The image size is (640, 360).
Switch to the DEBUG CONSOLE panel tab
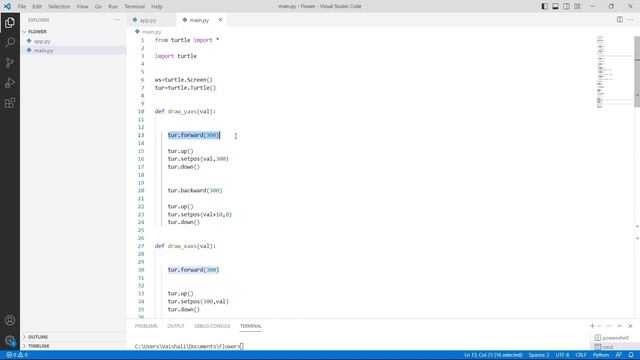click(x=212, y=326)
